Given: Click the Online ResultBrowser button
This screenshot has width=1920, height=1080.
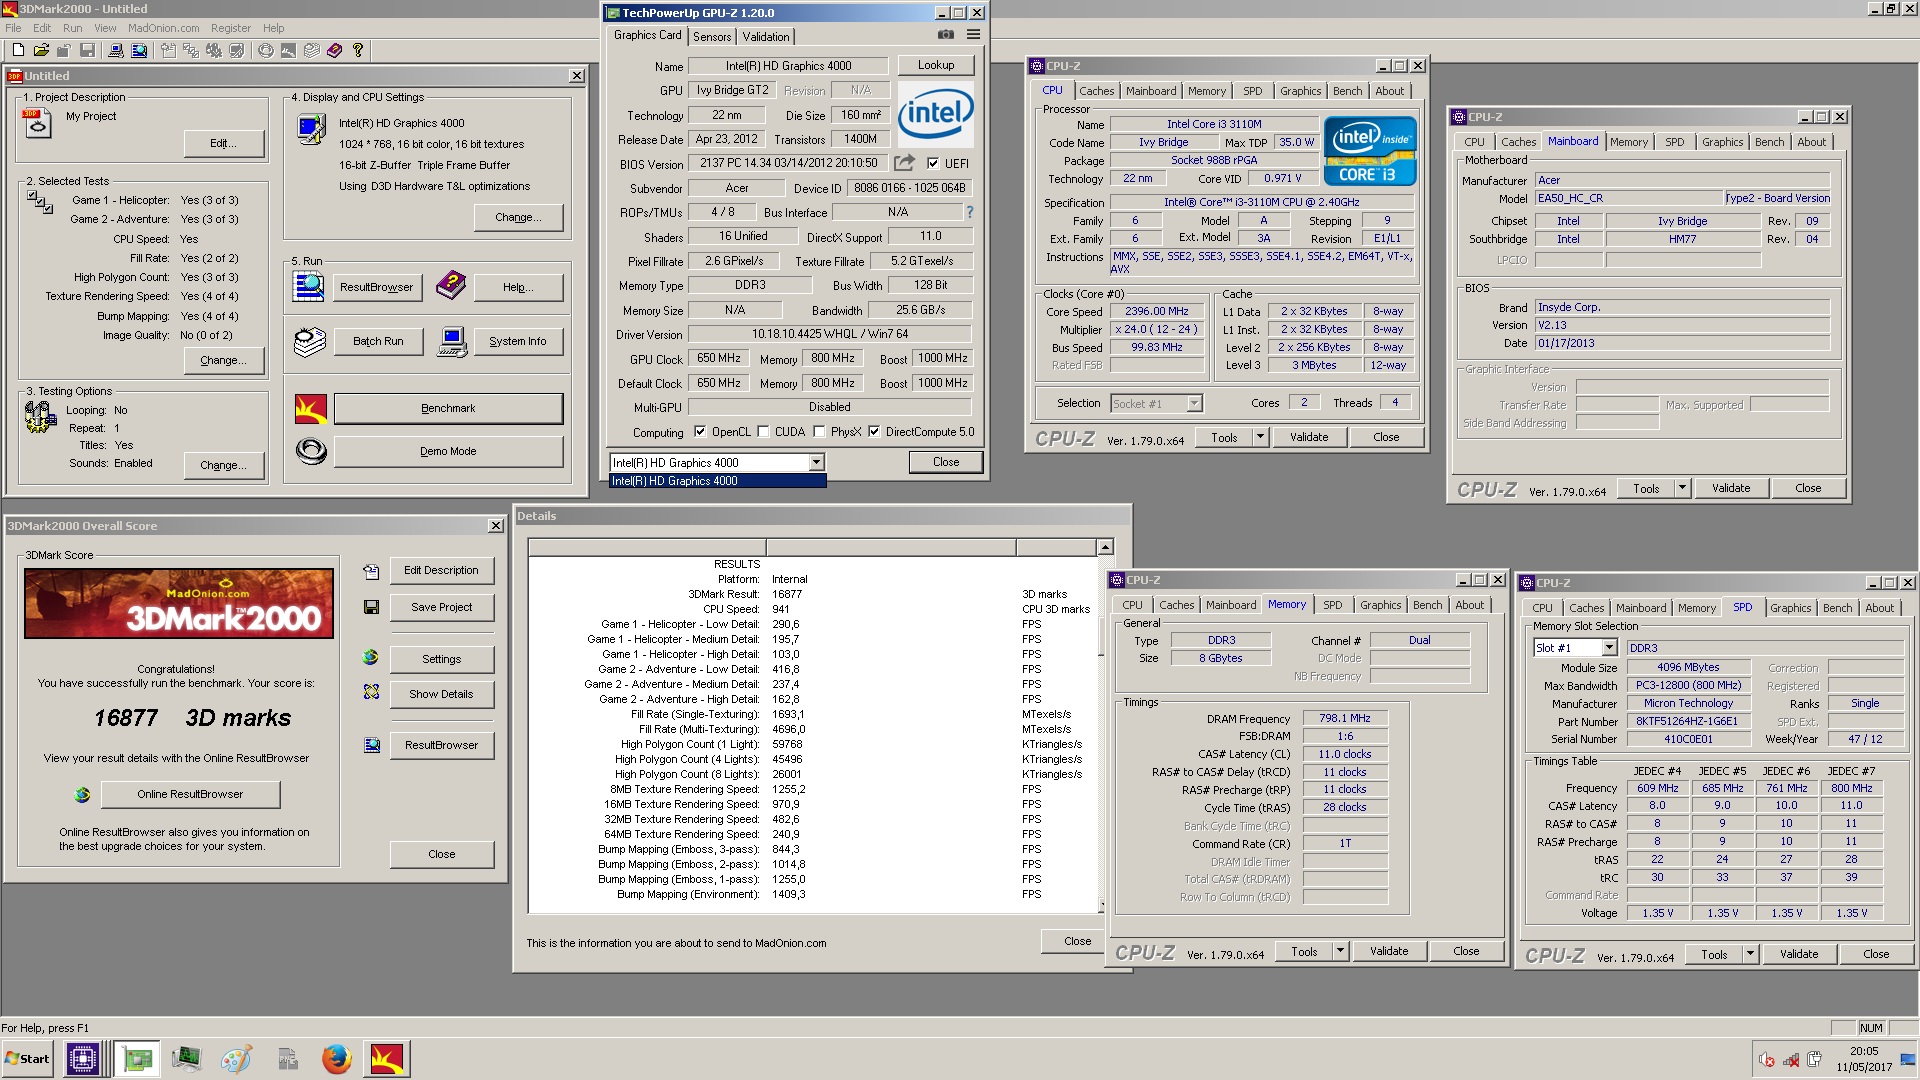Looking at the screenshot, I should click(x=190, y=795).
